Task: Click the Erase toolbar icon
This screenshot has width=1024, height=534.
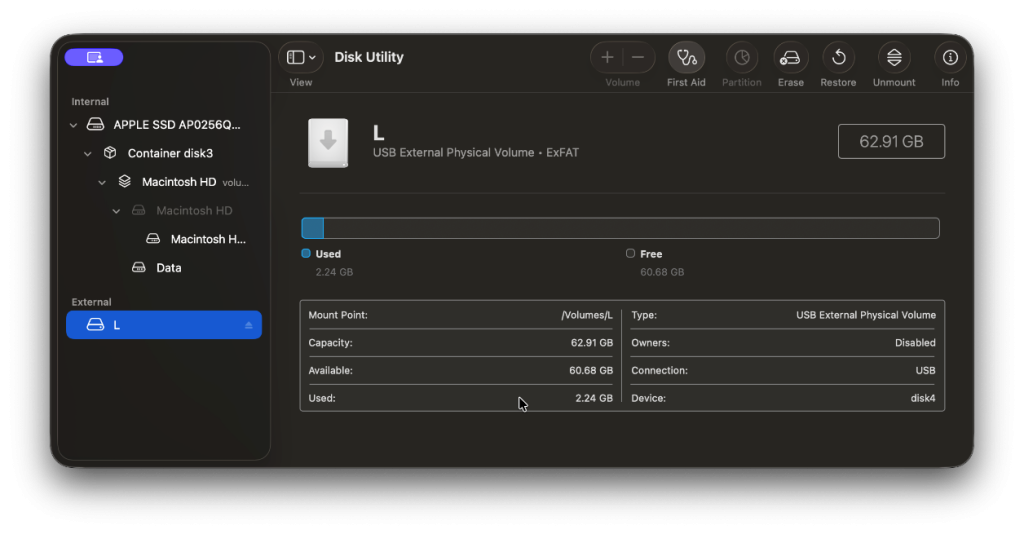Action: tap(790, 58)
